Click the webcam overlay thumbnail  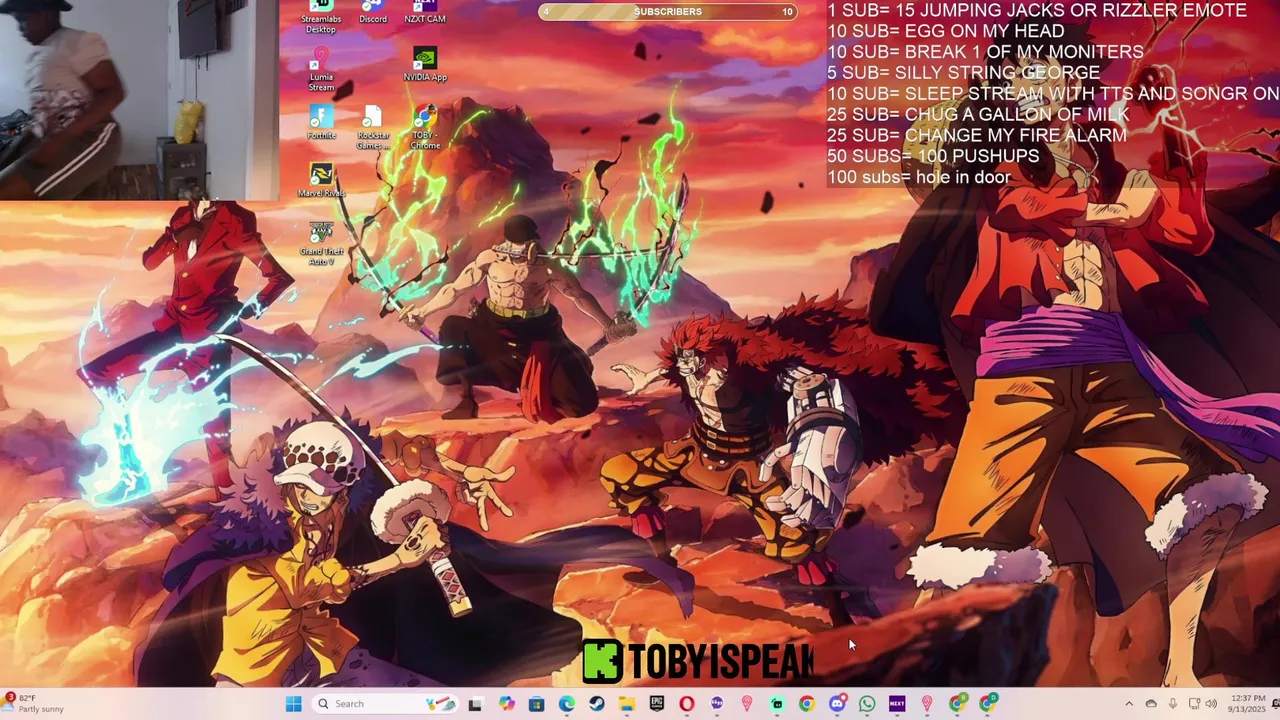[139, 100]
